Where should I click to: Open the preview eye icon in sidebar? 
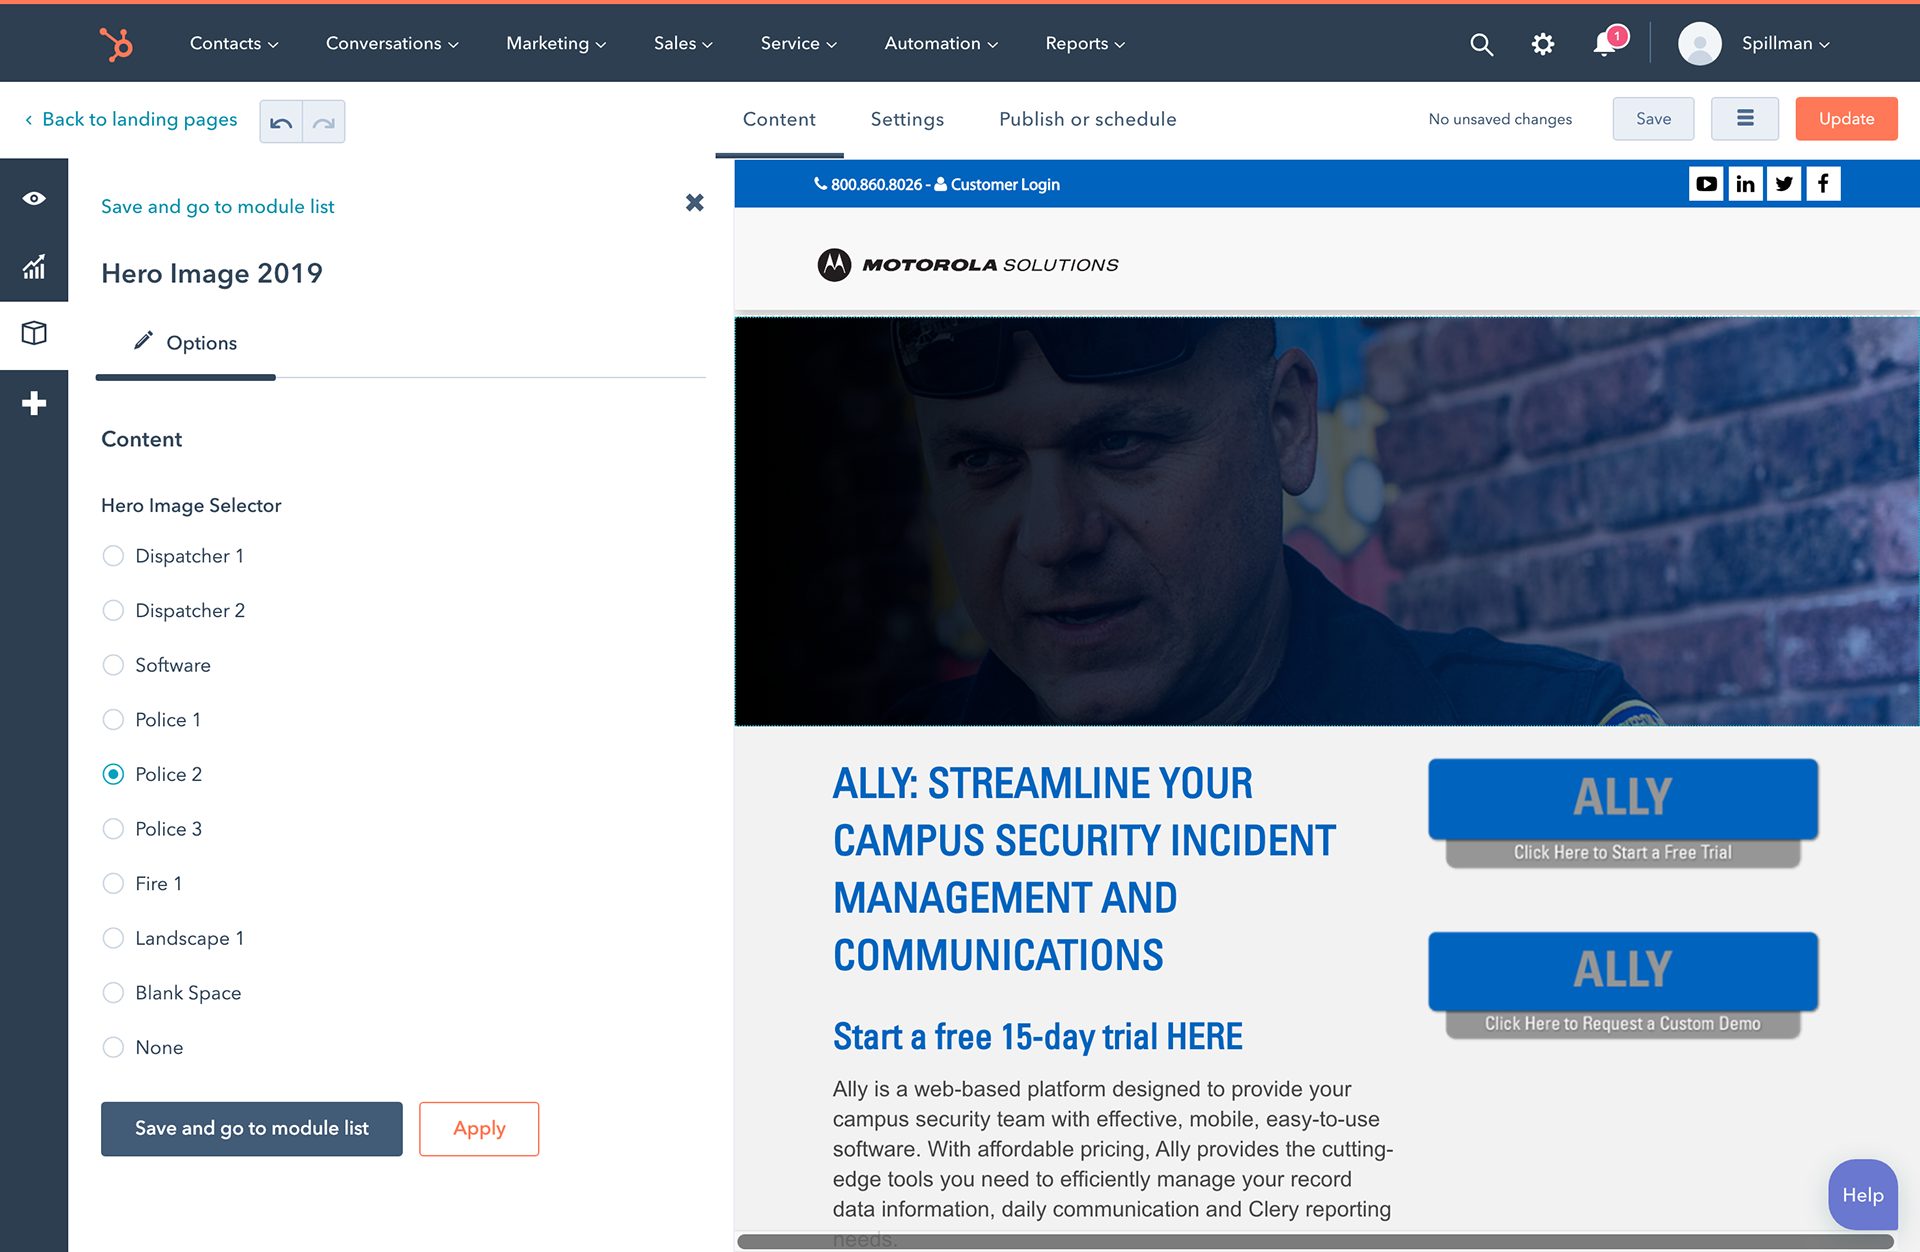[34, 198]
